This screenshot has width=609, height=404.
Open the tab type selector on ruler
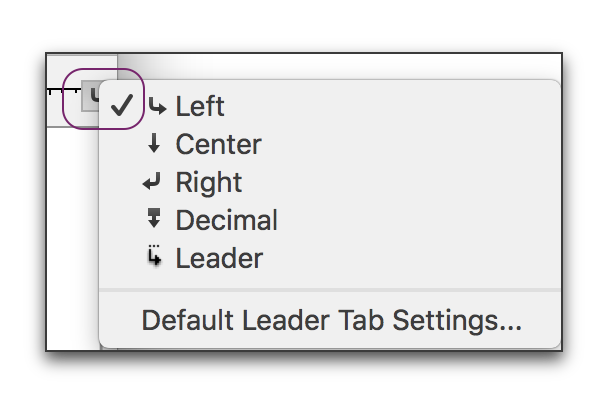90,96
